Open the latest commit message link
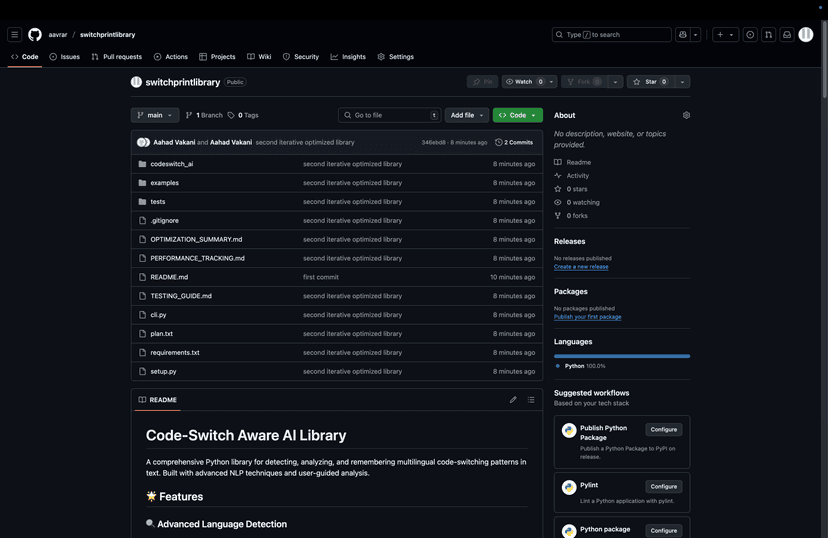 (305, 143)
